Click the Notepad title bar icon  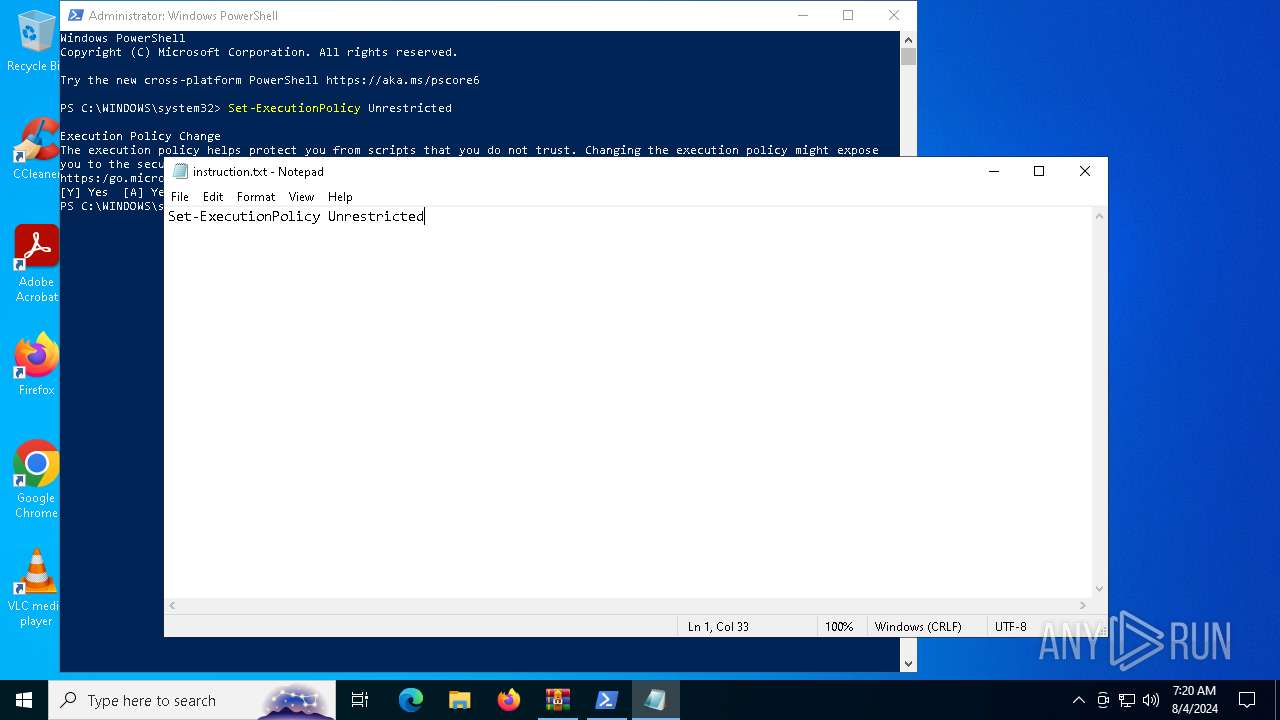pyautogui.click(x=180, y=171)
